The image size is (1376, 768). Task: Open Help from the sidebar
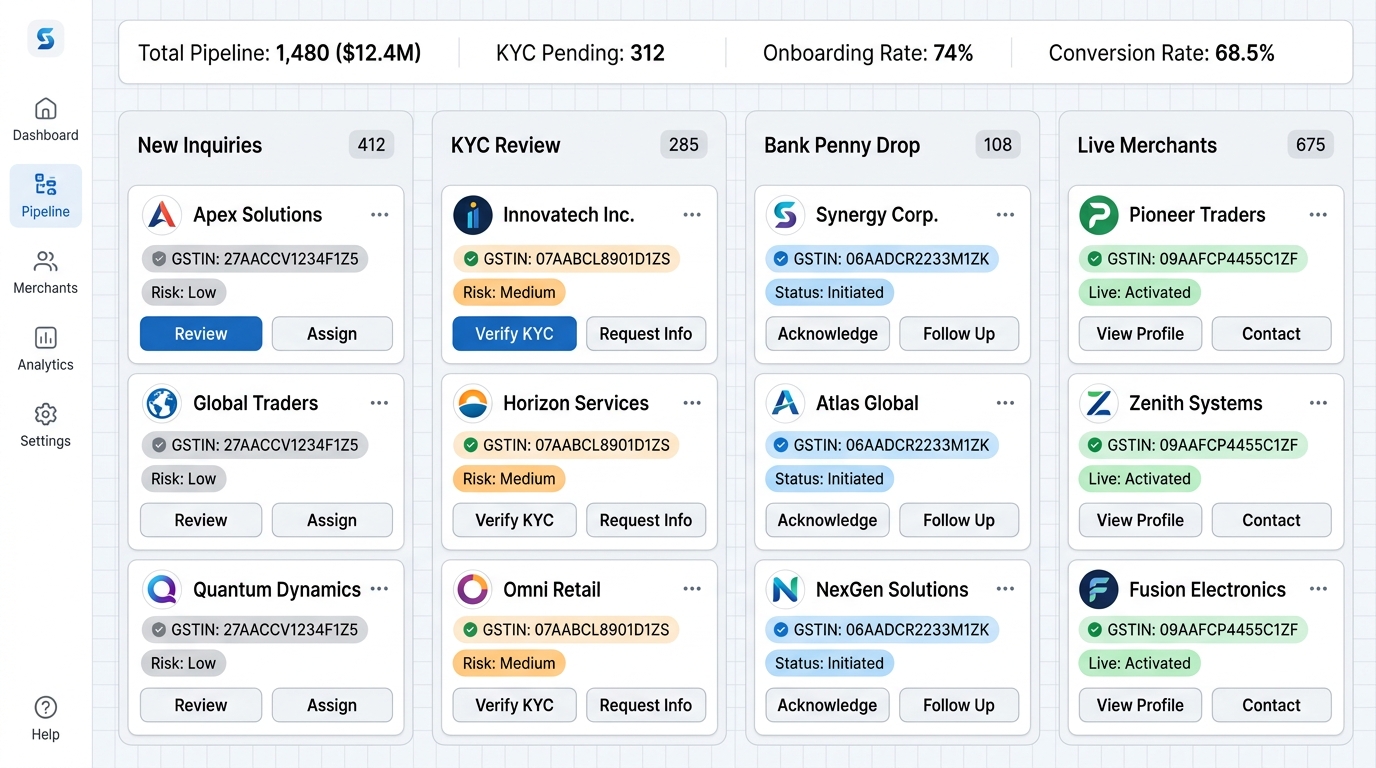(x=45, y=719)
